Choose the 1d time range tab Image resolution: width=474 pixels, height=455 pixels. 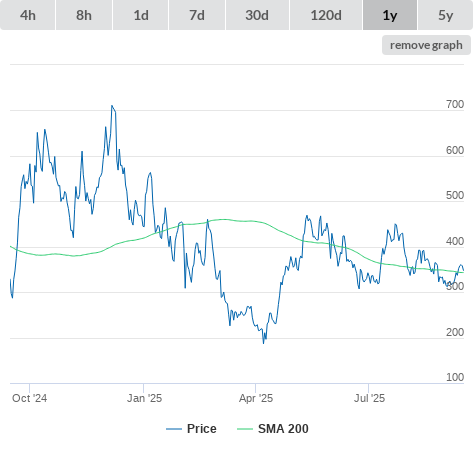tap(141, 15)
